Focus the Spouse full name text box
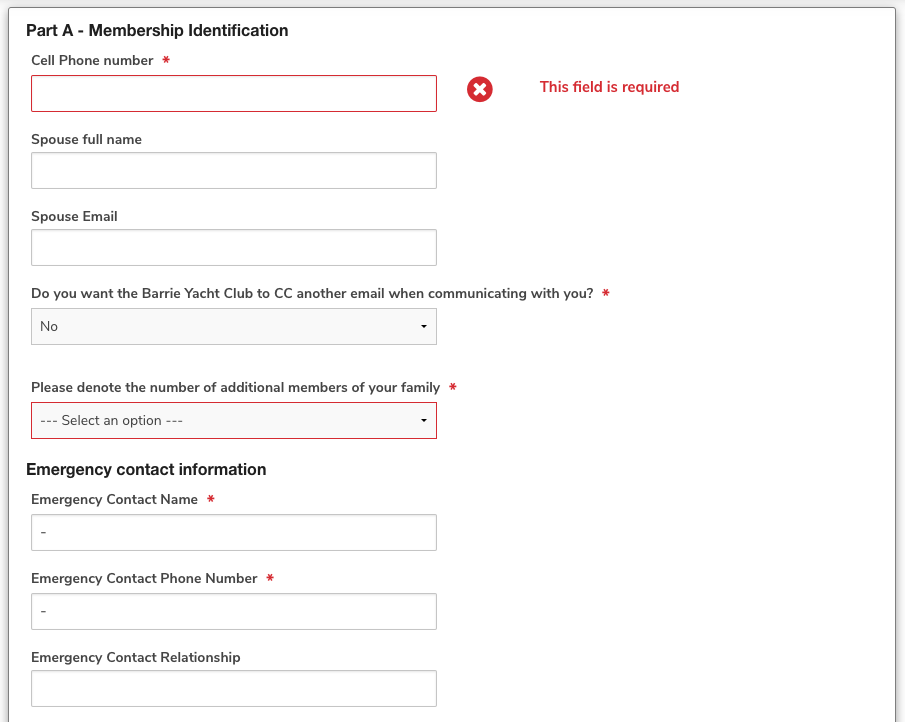Screen dimensions: 905x722 [233, 170]
